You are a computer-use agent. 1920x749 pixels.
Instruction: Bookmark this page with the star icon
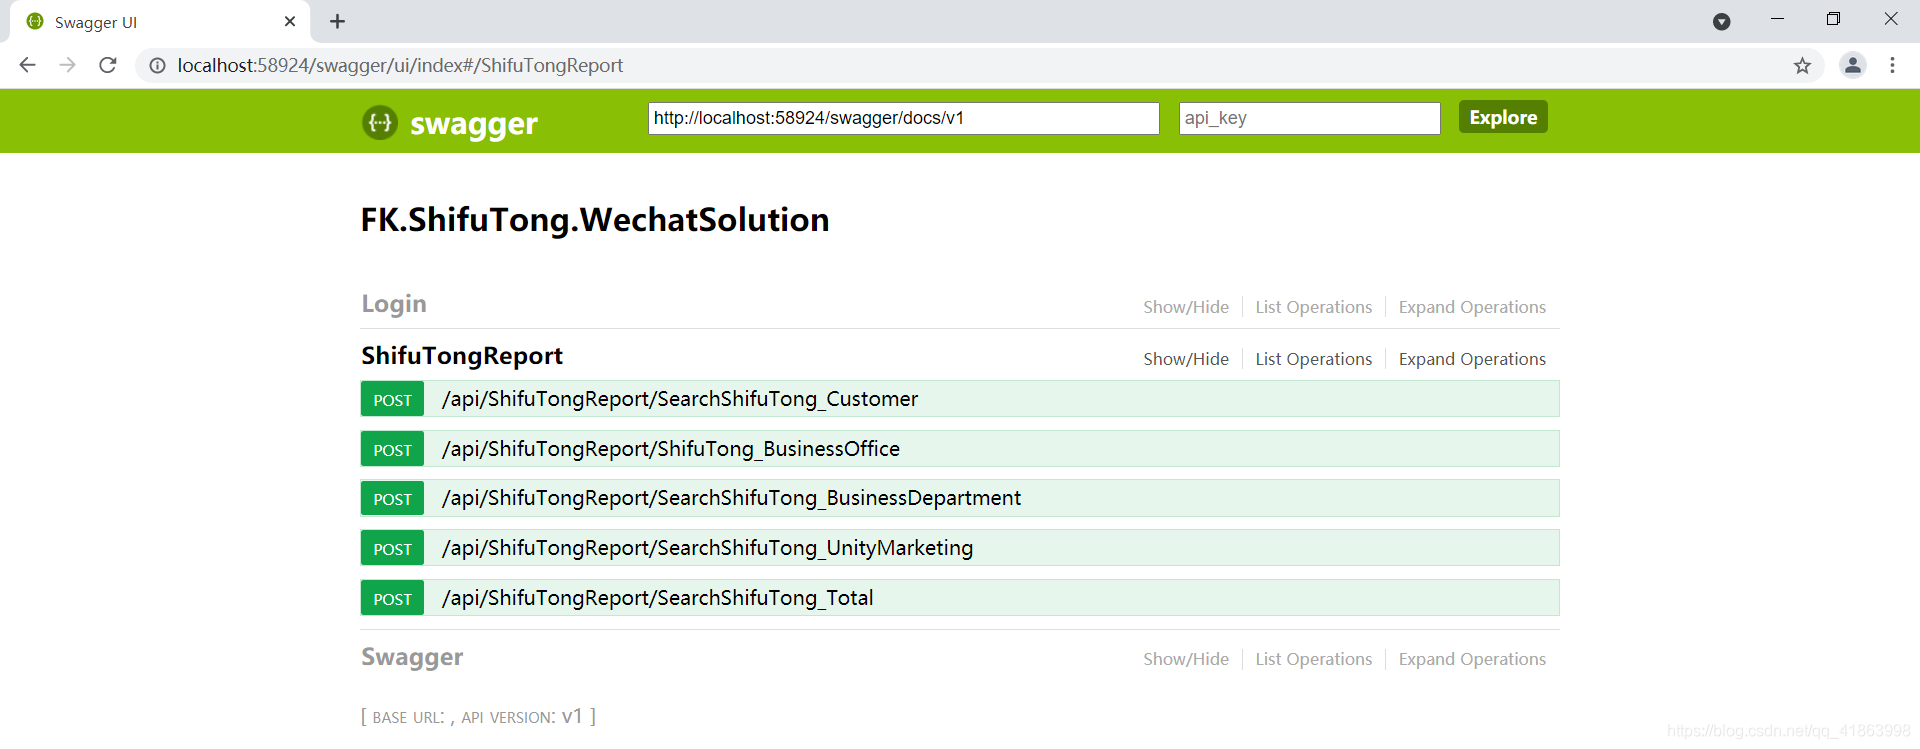1802,66
